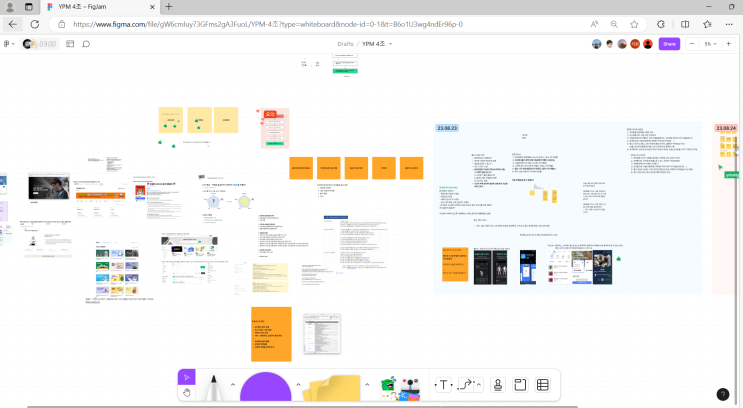Select the Section tool
This screenshot has width=743, height=408.
click(x=520, y=385)
